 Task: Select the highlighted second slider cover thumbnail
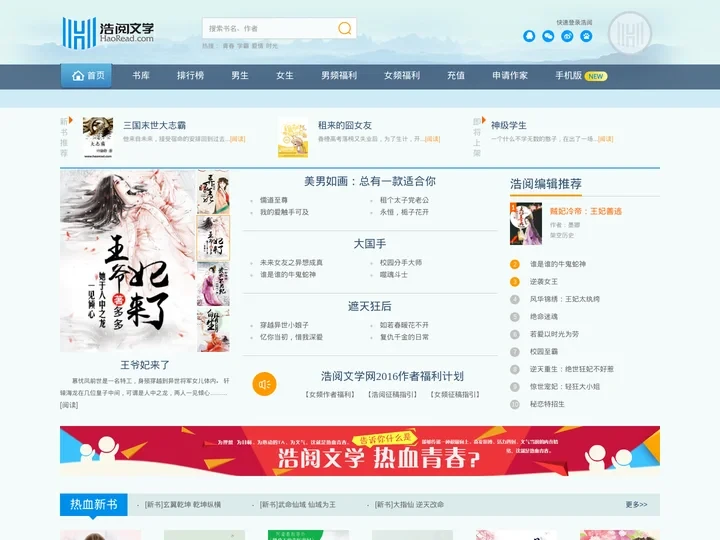[213, 238]
